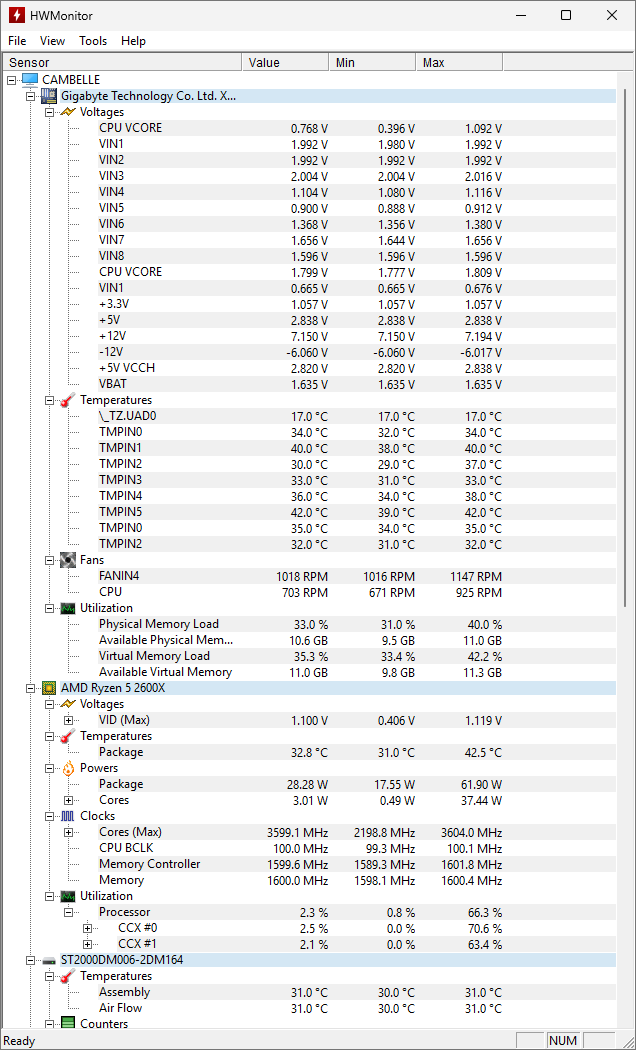
Task: Select the +12V voltage row
Action: coord(357,336)
